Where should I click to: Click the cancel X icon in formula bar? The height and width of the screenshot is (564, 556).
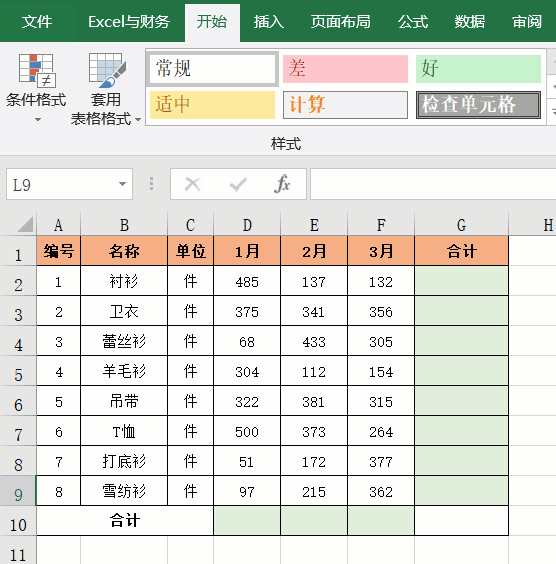(x=192, y=184)
